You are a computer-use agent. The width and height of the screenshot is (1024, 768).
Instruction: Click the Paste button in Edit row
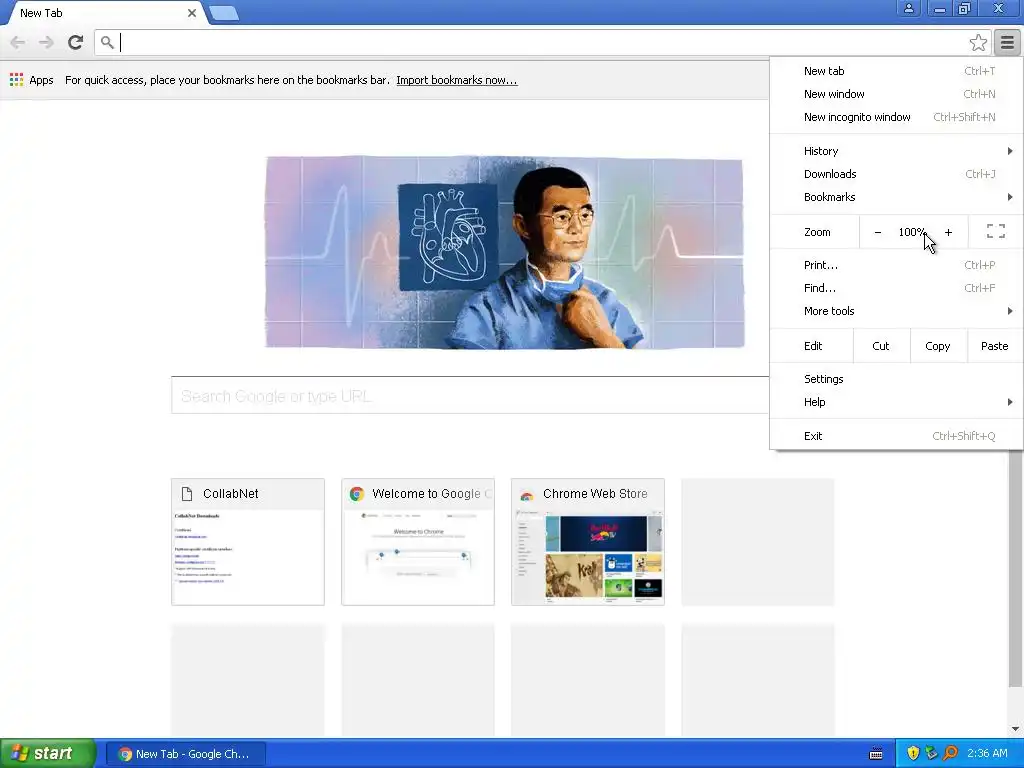[x=995, y=346]
